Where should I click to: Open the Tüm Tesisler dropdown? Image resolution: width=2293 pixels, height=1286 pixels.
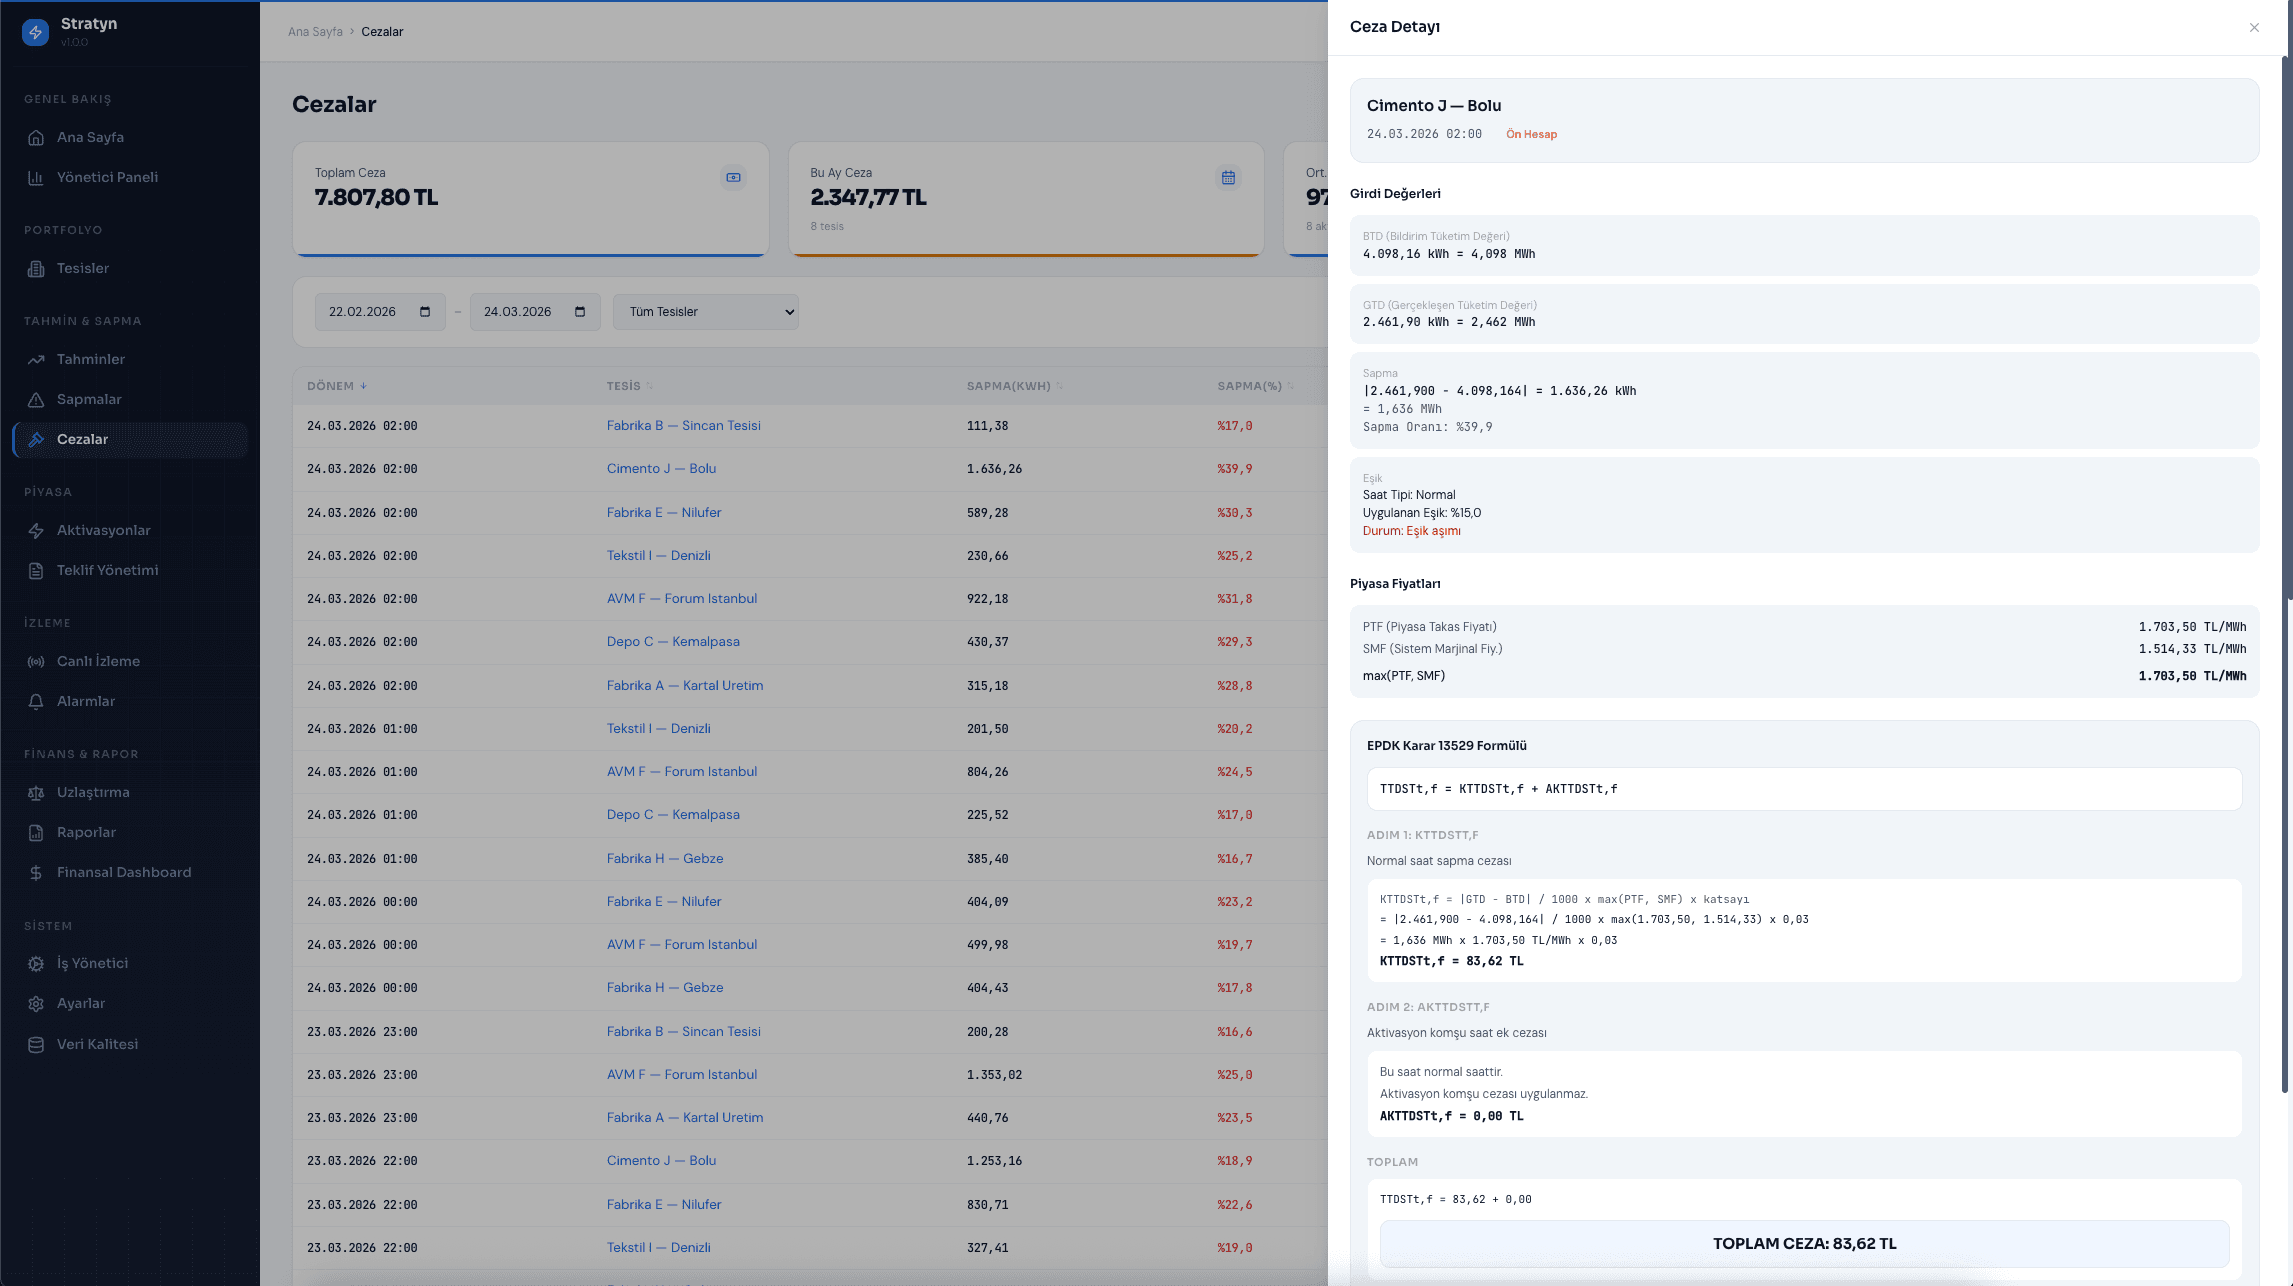tap(705, 312)
